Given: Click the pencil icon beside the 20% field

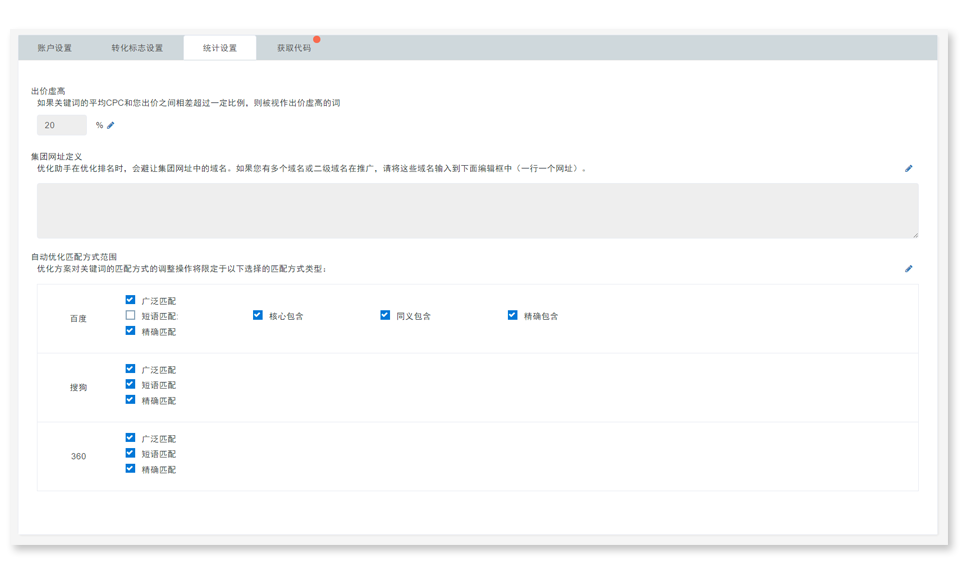Looking at the screenshot, I should (111, 125).
